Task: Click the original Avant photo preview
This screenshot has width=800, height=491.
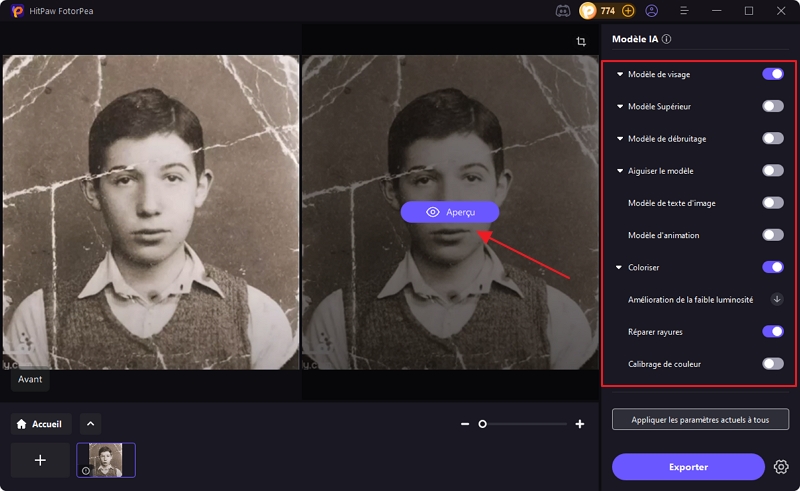Action: [x=151, y=212]
